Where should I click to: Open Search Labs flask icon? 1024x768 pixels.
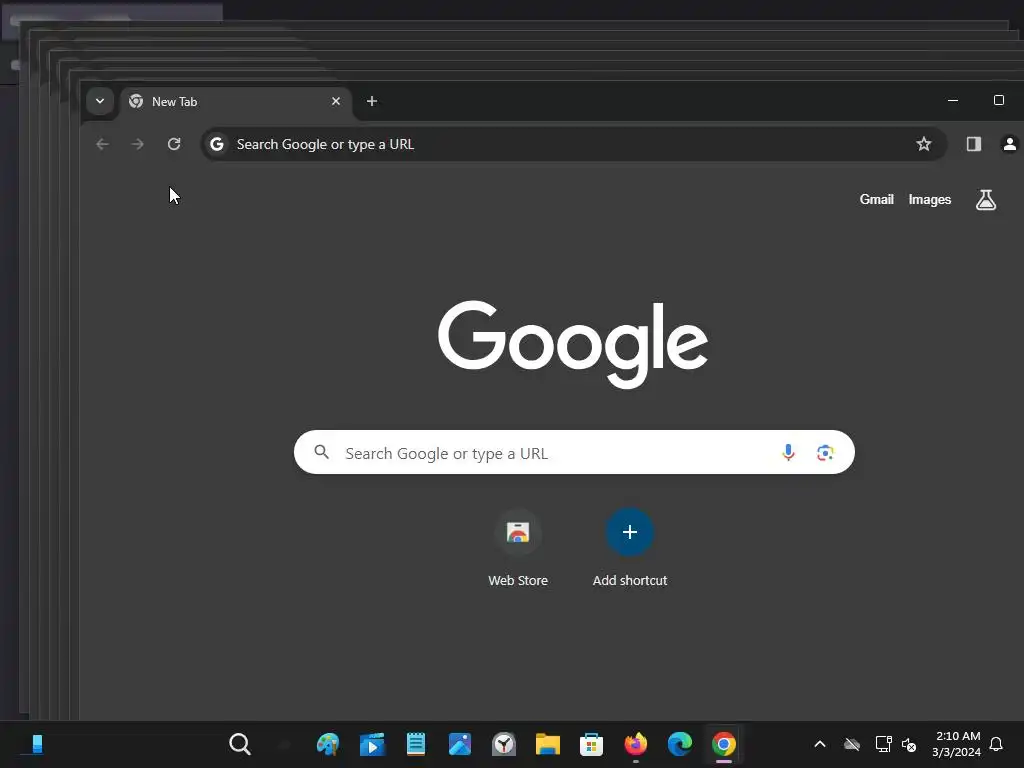coord(985,200)
